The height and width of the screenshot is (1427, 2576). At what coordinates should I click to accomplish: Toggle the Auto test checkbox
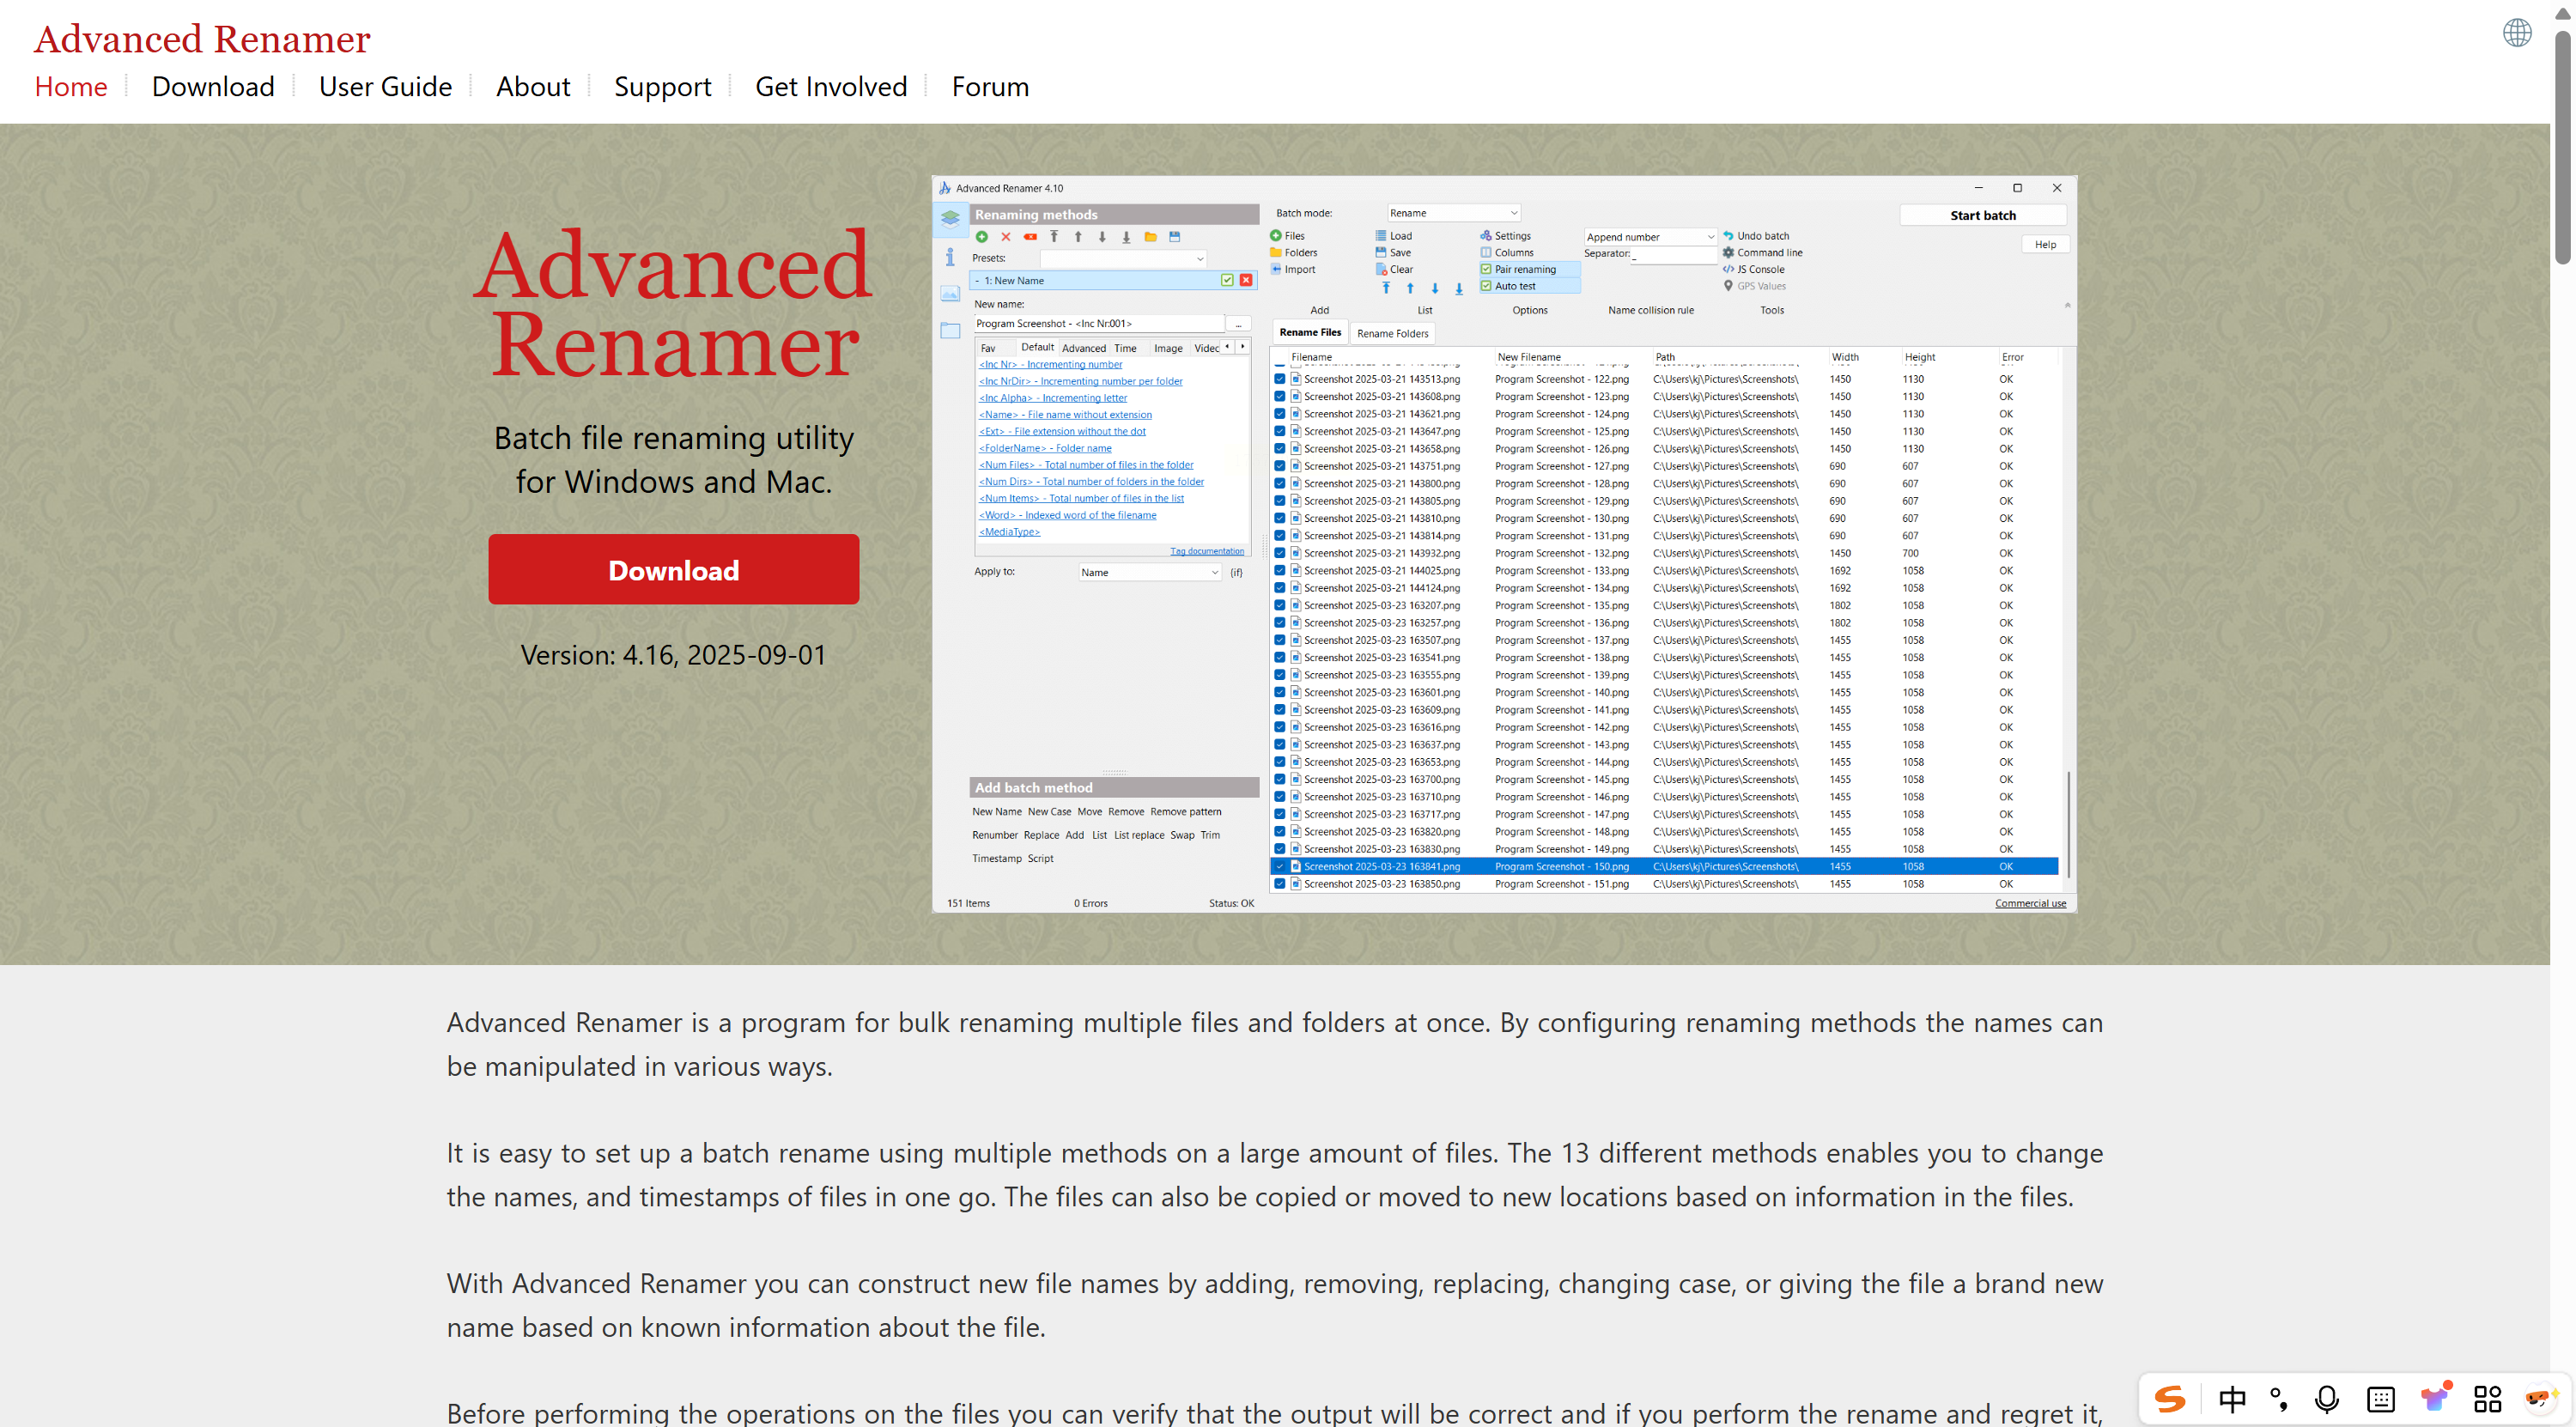pyautogui.click(x=1486, y=286)
